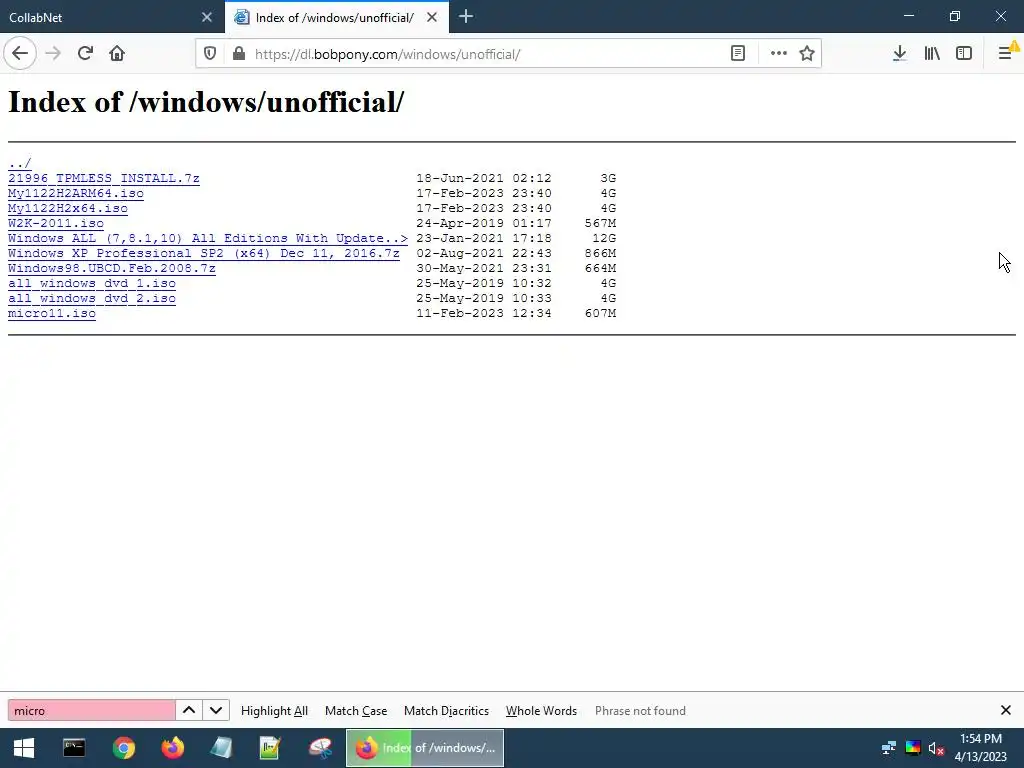Toggle Match Diacritics option
The image size is (1024, 768).
(x=446, y=711)
